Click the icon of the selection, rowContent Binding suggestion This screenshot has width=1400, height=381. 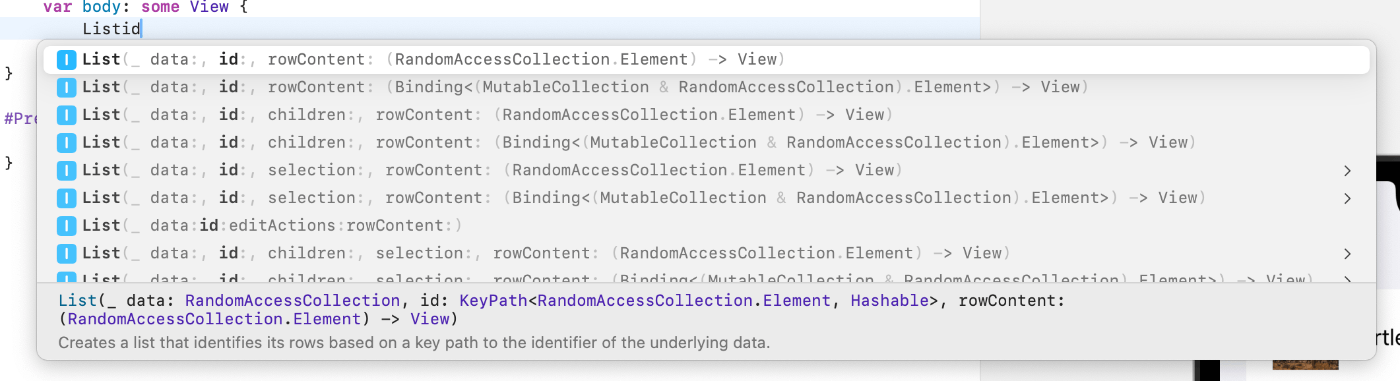pyautogui.click(x=66, y=198)
